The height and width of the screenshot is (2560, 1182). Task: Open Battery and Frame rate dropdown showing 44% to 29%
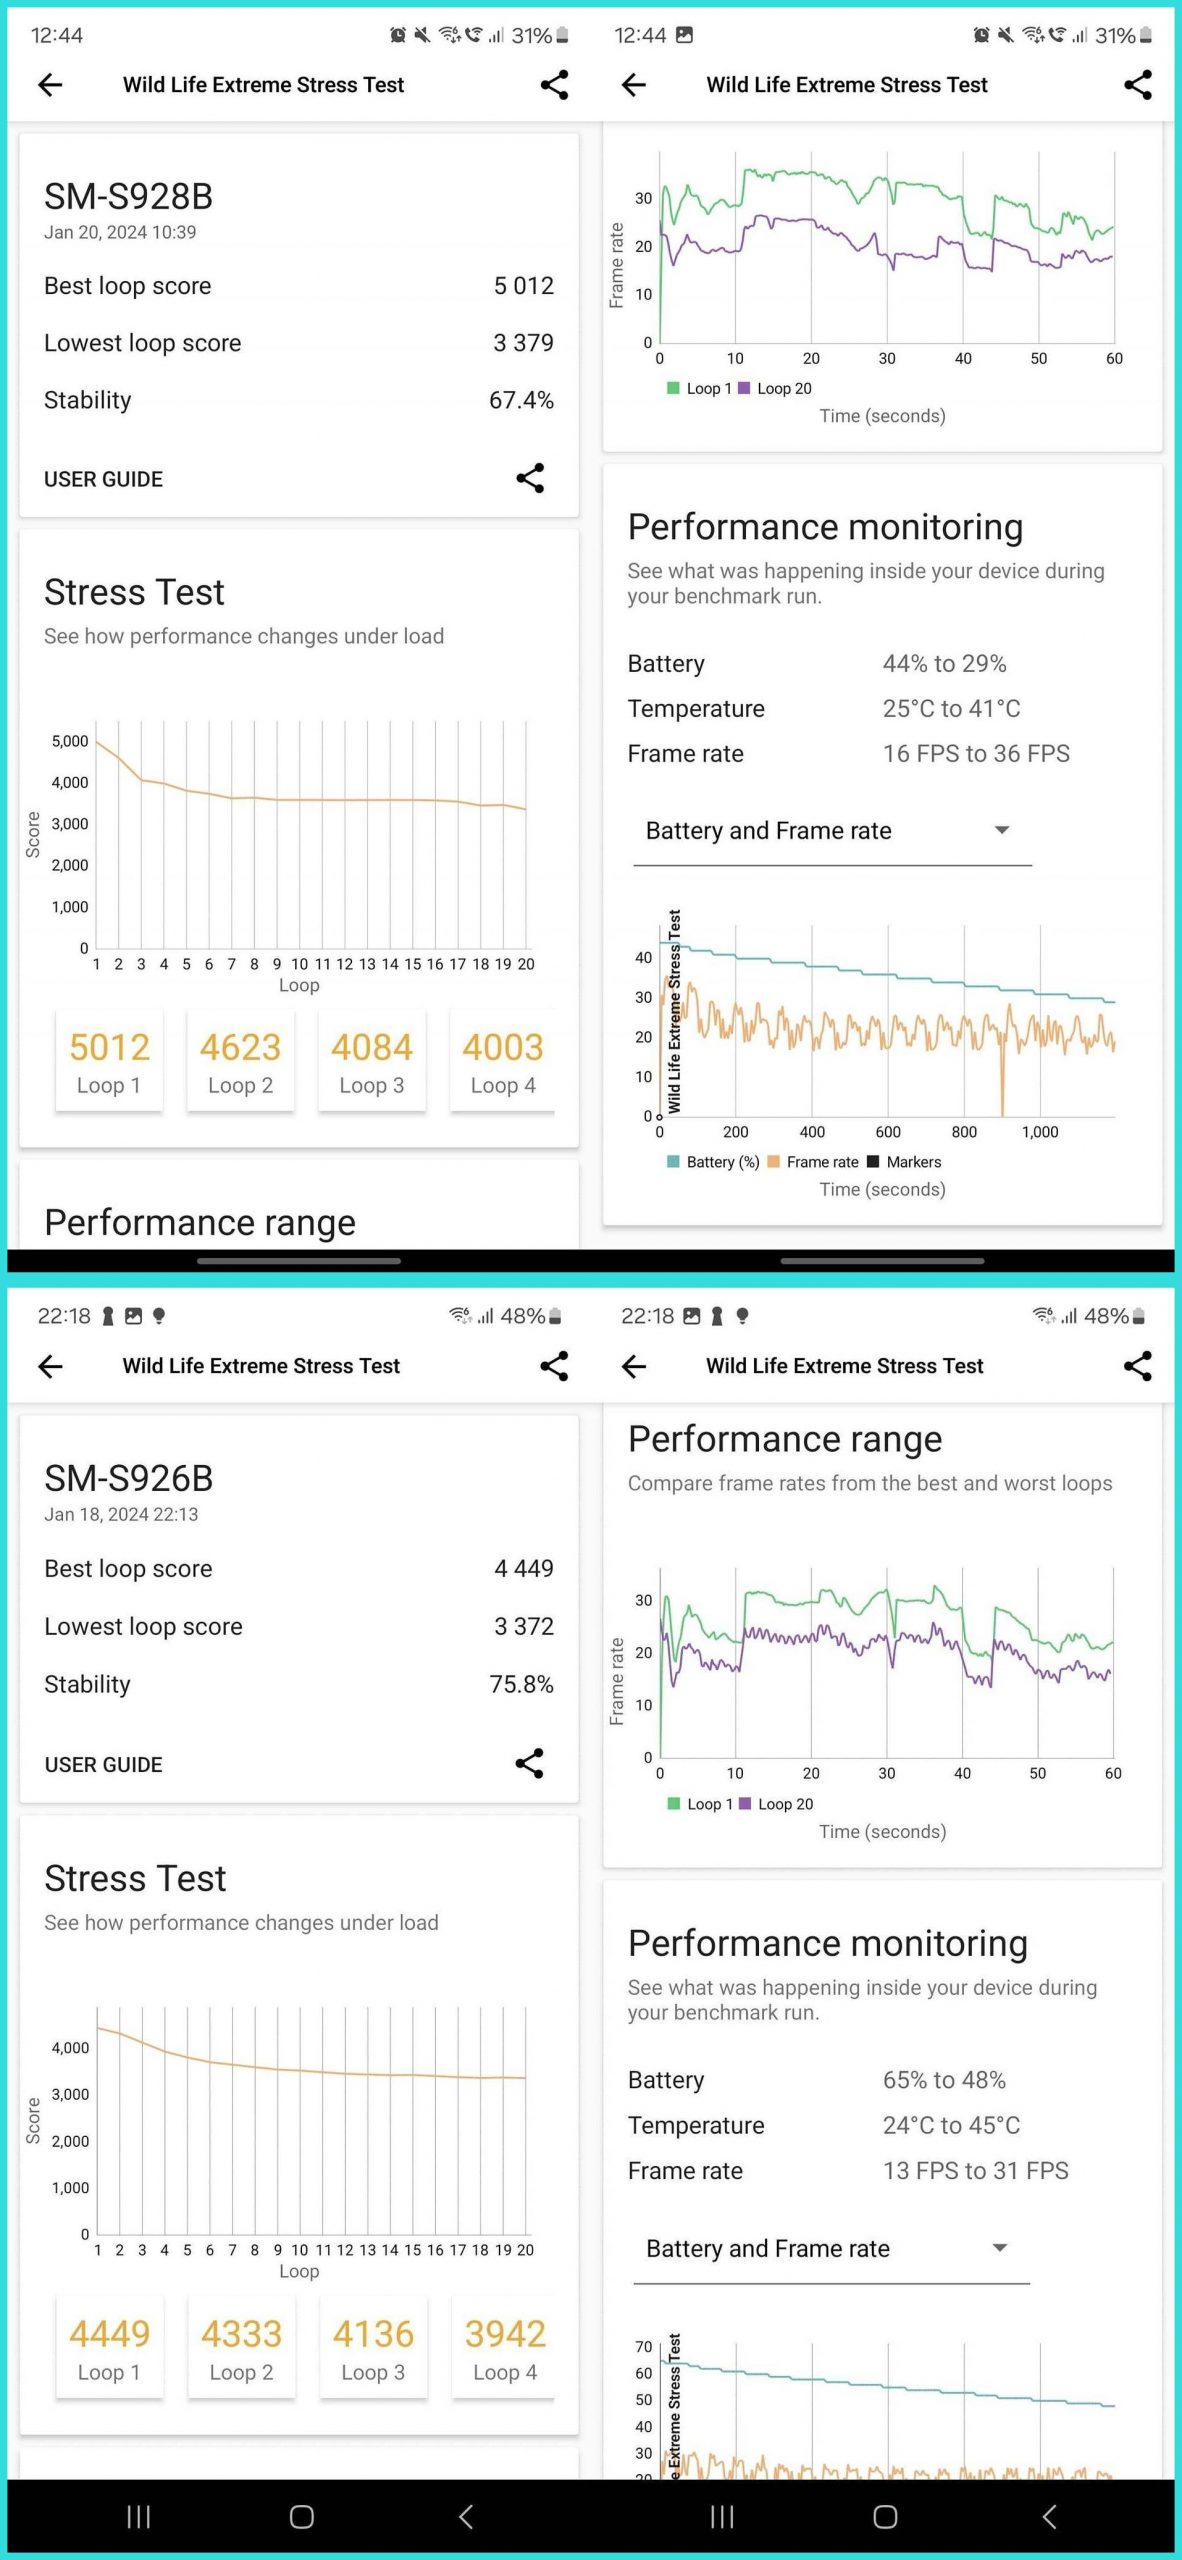[x=832, y=831]
